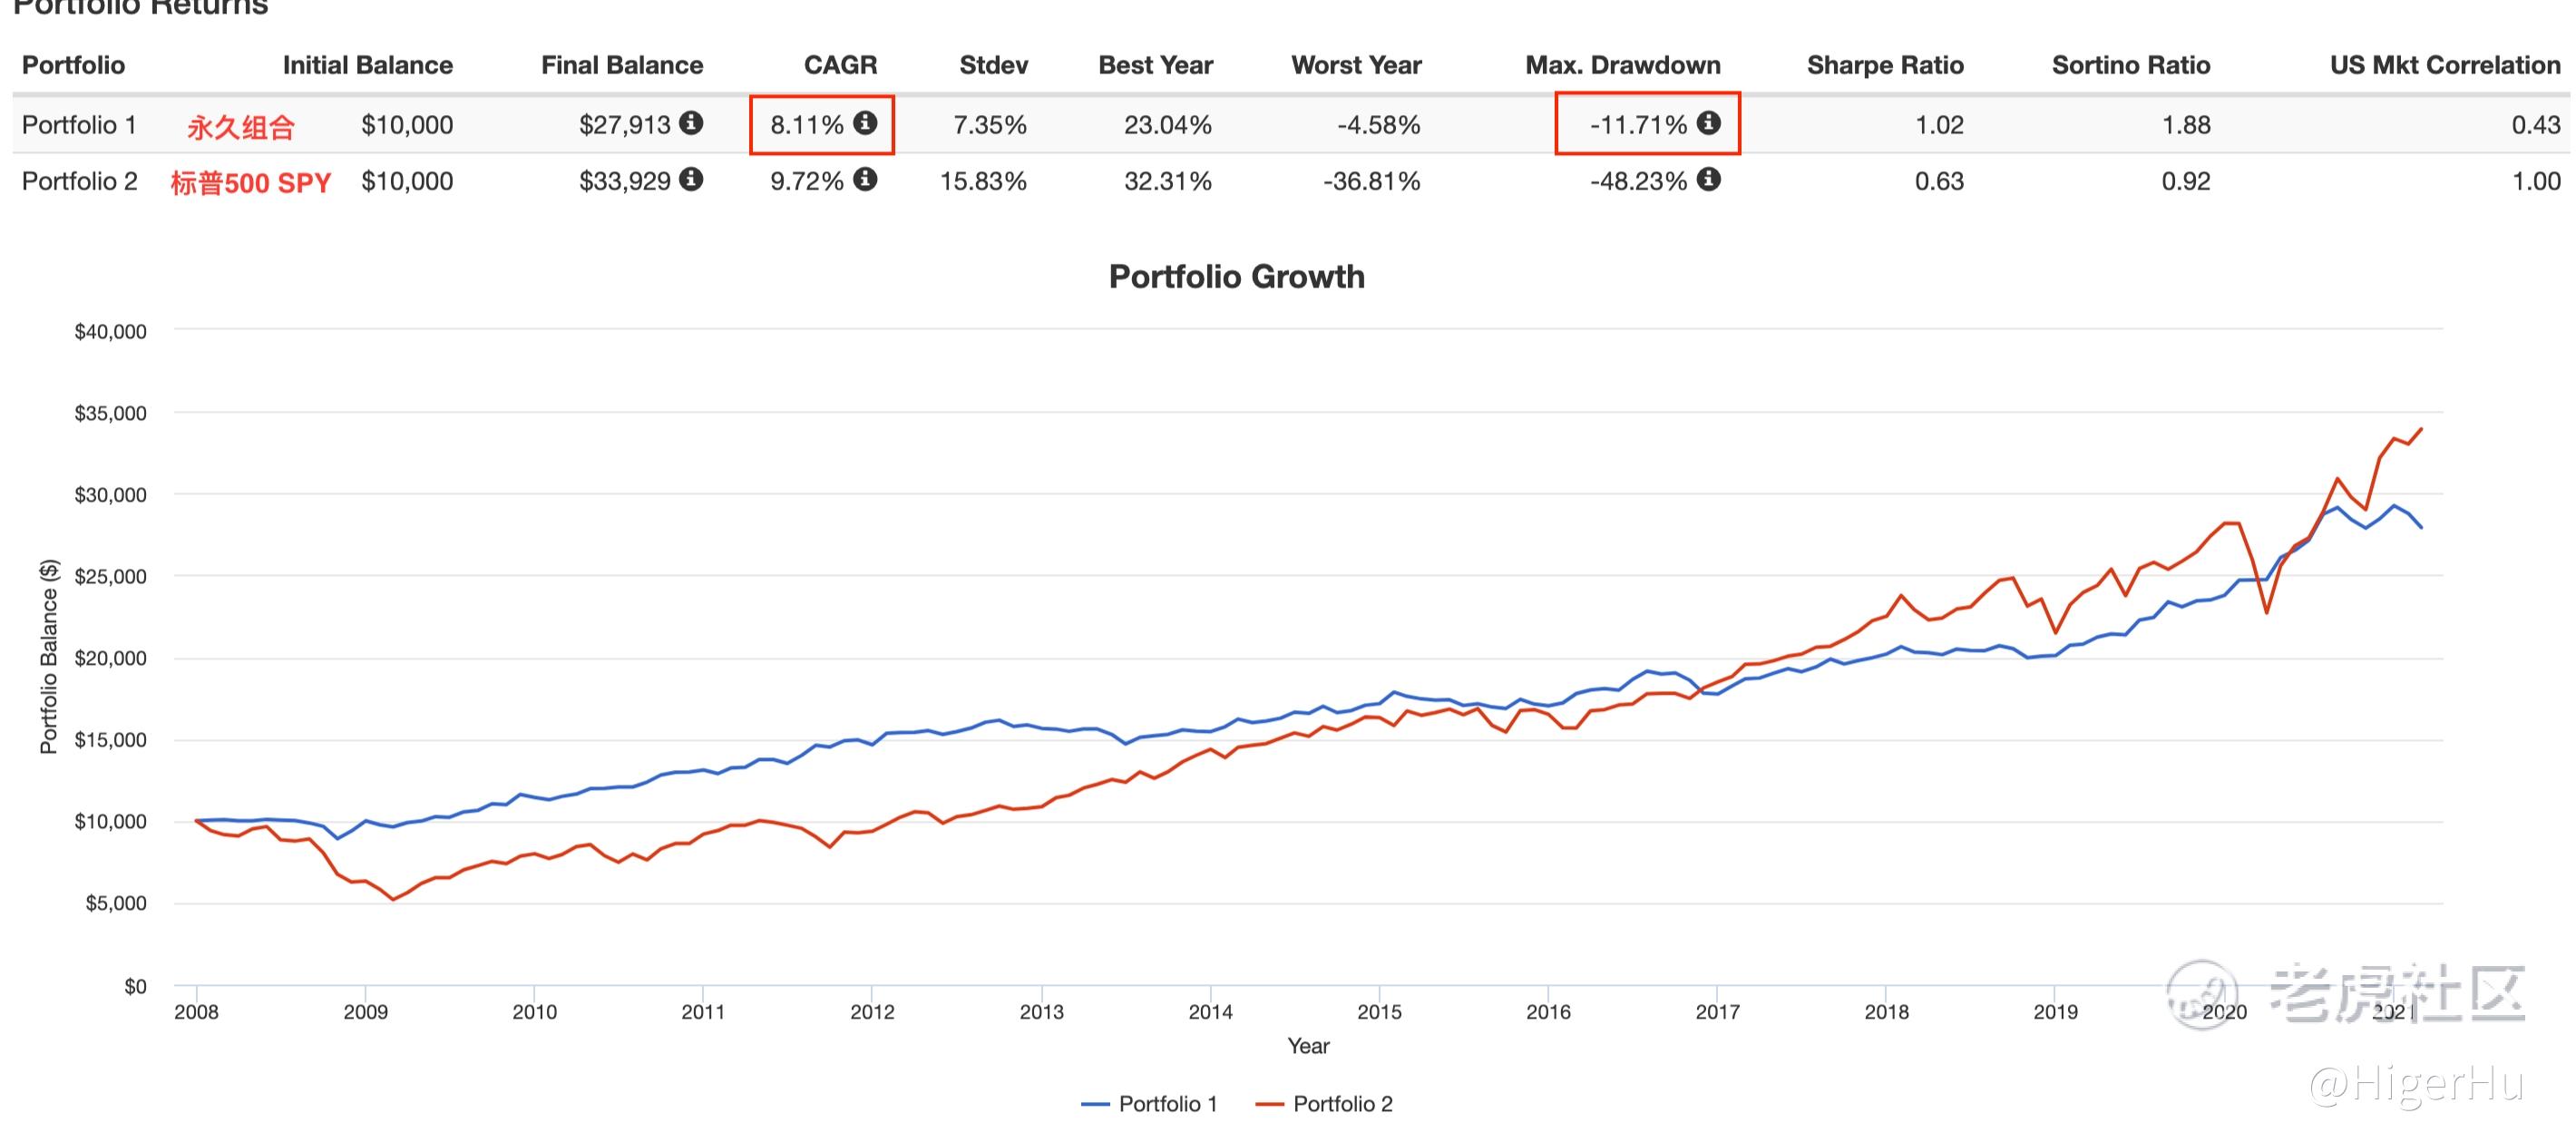Click the Portfolio Growth chart title
2576x1142 pixels.
coord(1236,276)
